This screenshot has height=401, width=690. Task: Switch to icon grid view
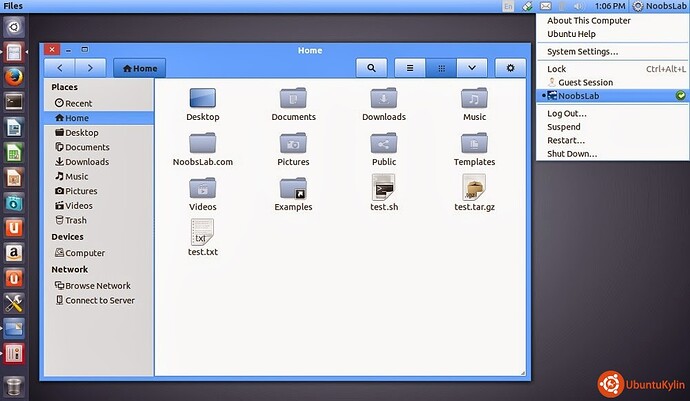tap(441, 68)
